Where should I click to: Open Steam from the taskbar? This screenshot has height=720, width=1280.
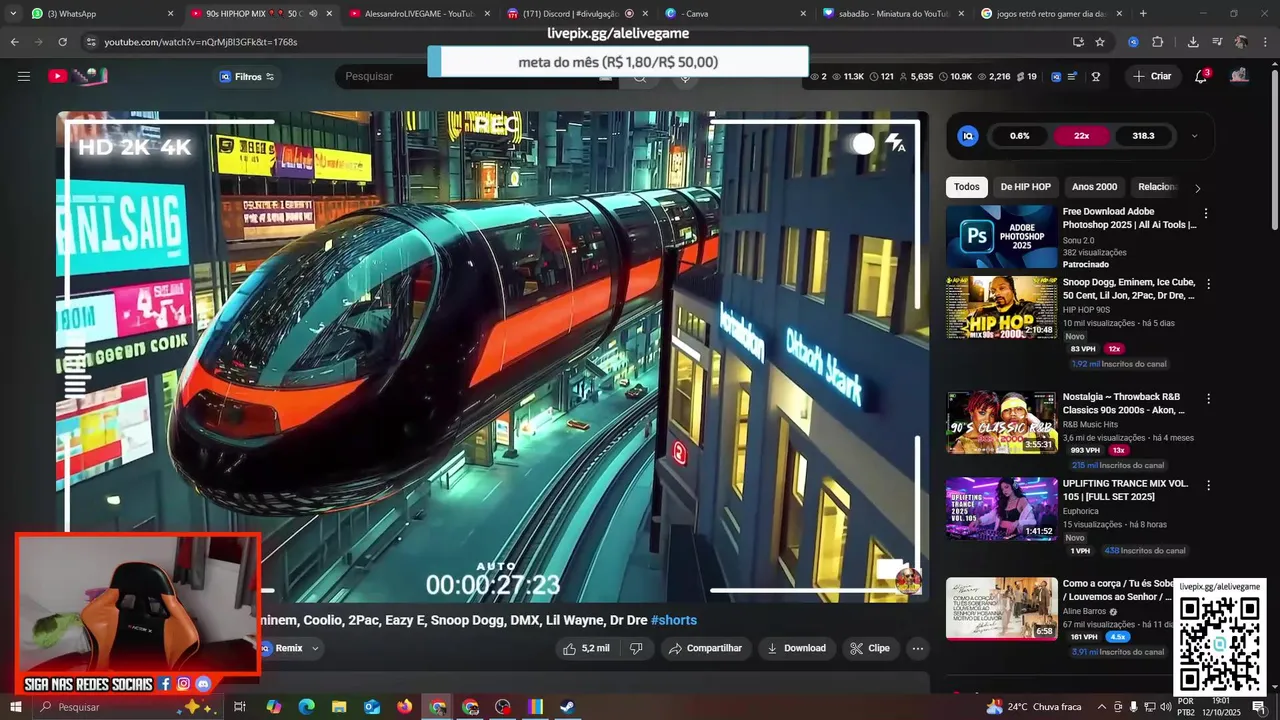(x=566, y=707)
